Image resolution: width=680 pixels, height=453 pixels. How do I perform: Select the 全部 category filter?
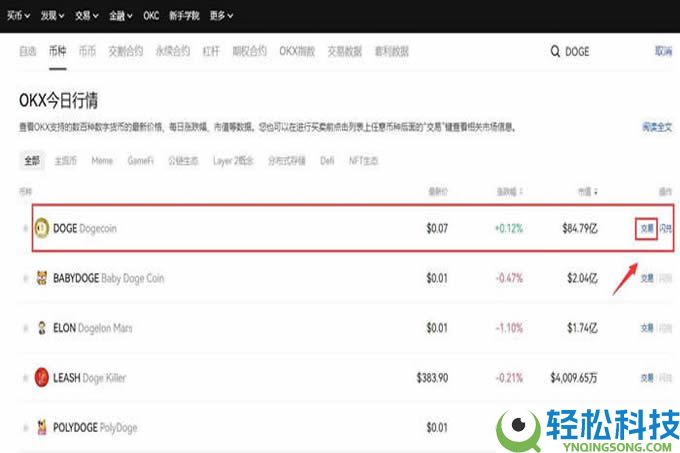pos(32,161)
